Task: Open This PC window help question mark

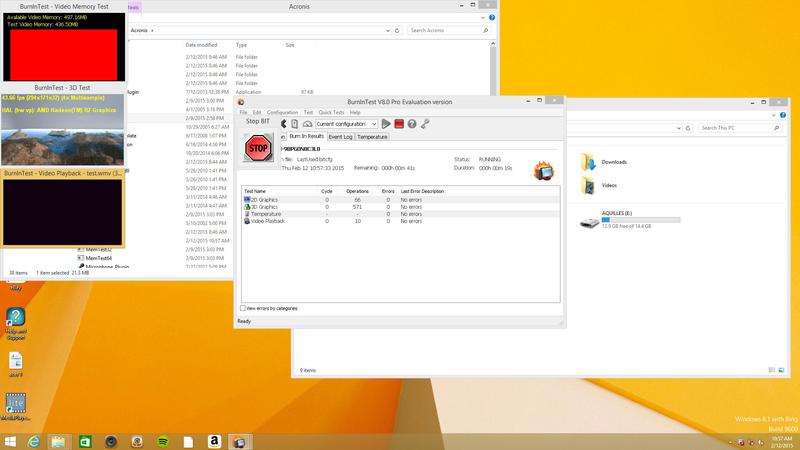Action: 783,115
